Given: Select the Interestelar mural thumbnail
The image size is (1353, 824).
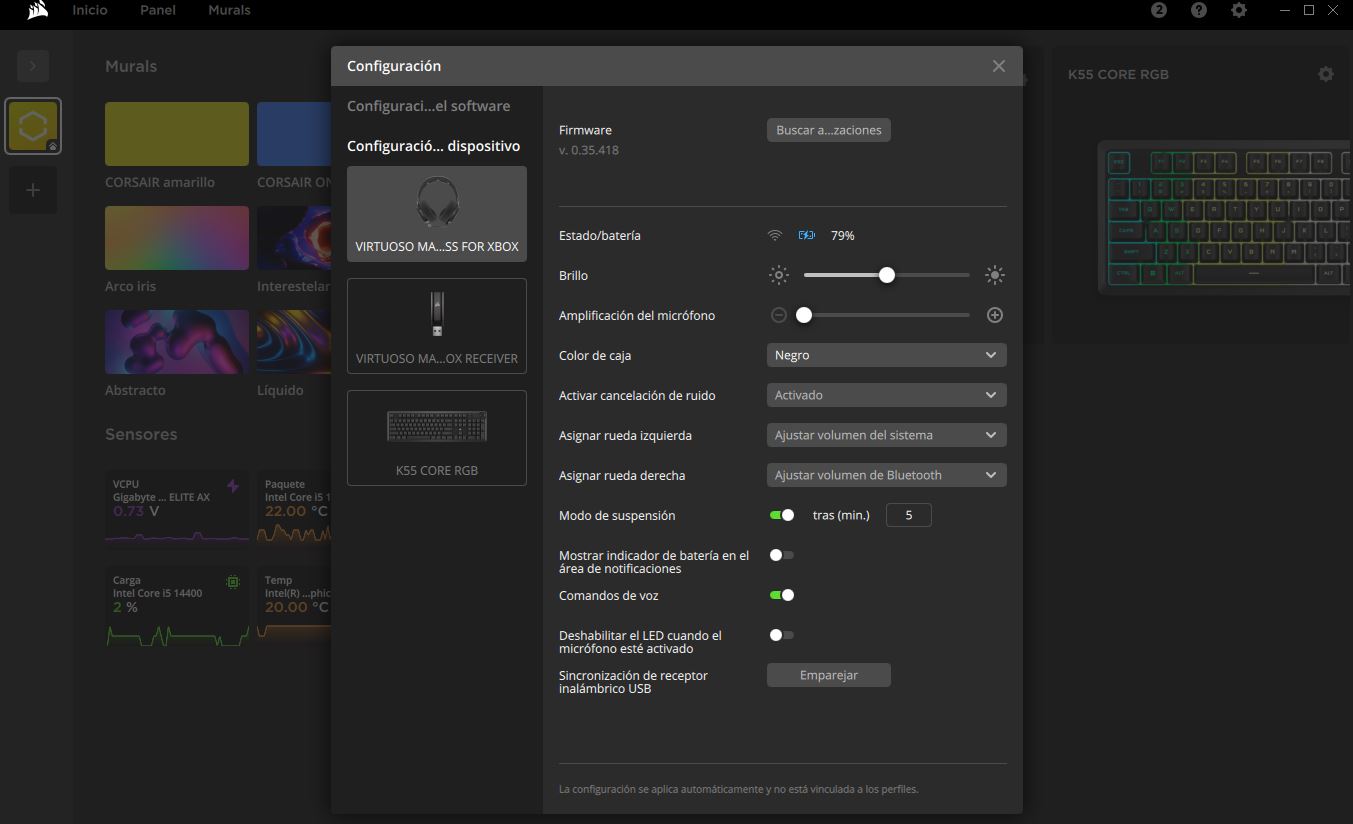Looking at the screenshot, I should pyautogui.click(x=294, y=238).
